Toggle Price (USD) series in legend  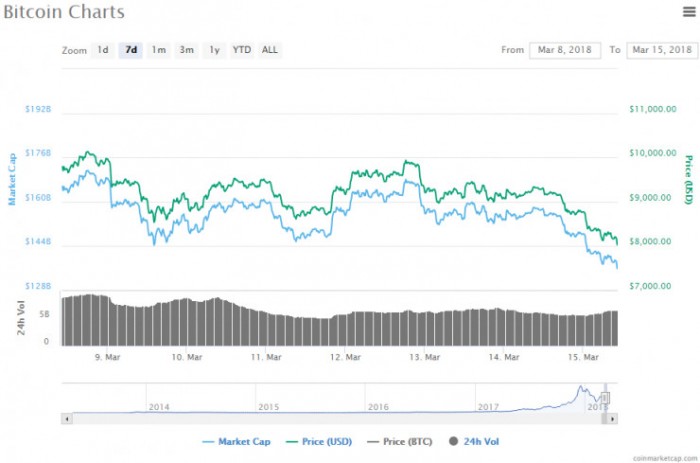point(319,442)
